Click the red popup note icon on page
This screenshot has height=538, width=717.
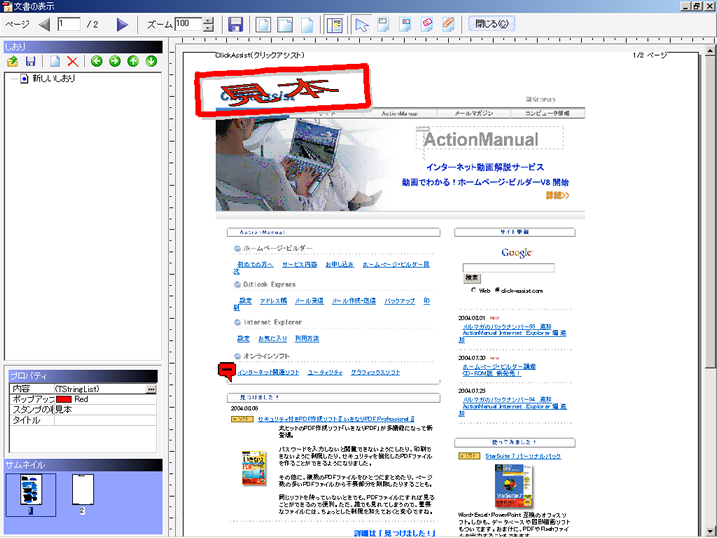tap(227, 371)
